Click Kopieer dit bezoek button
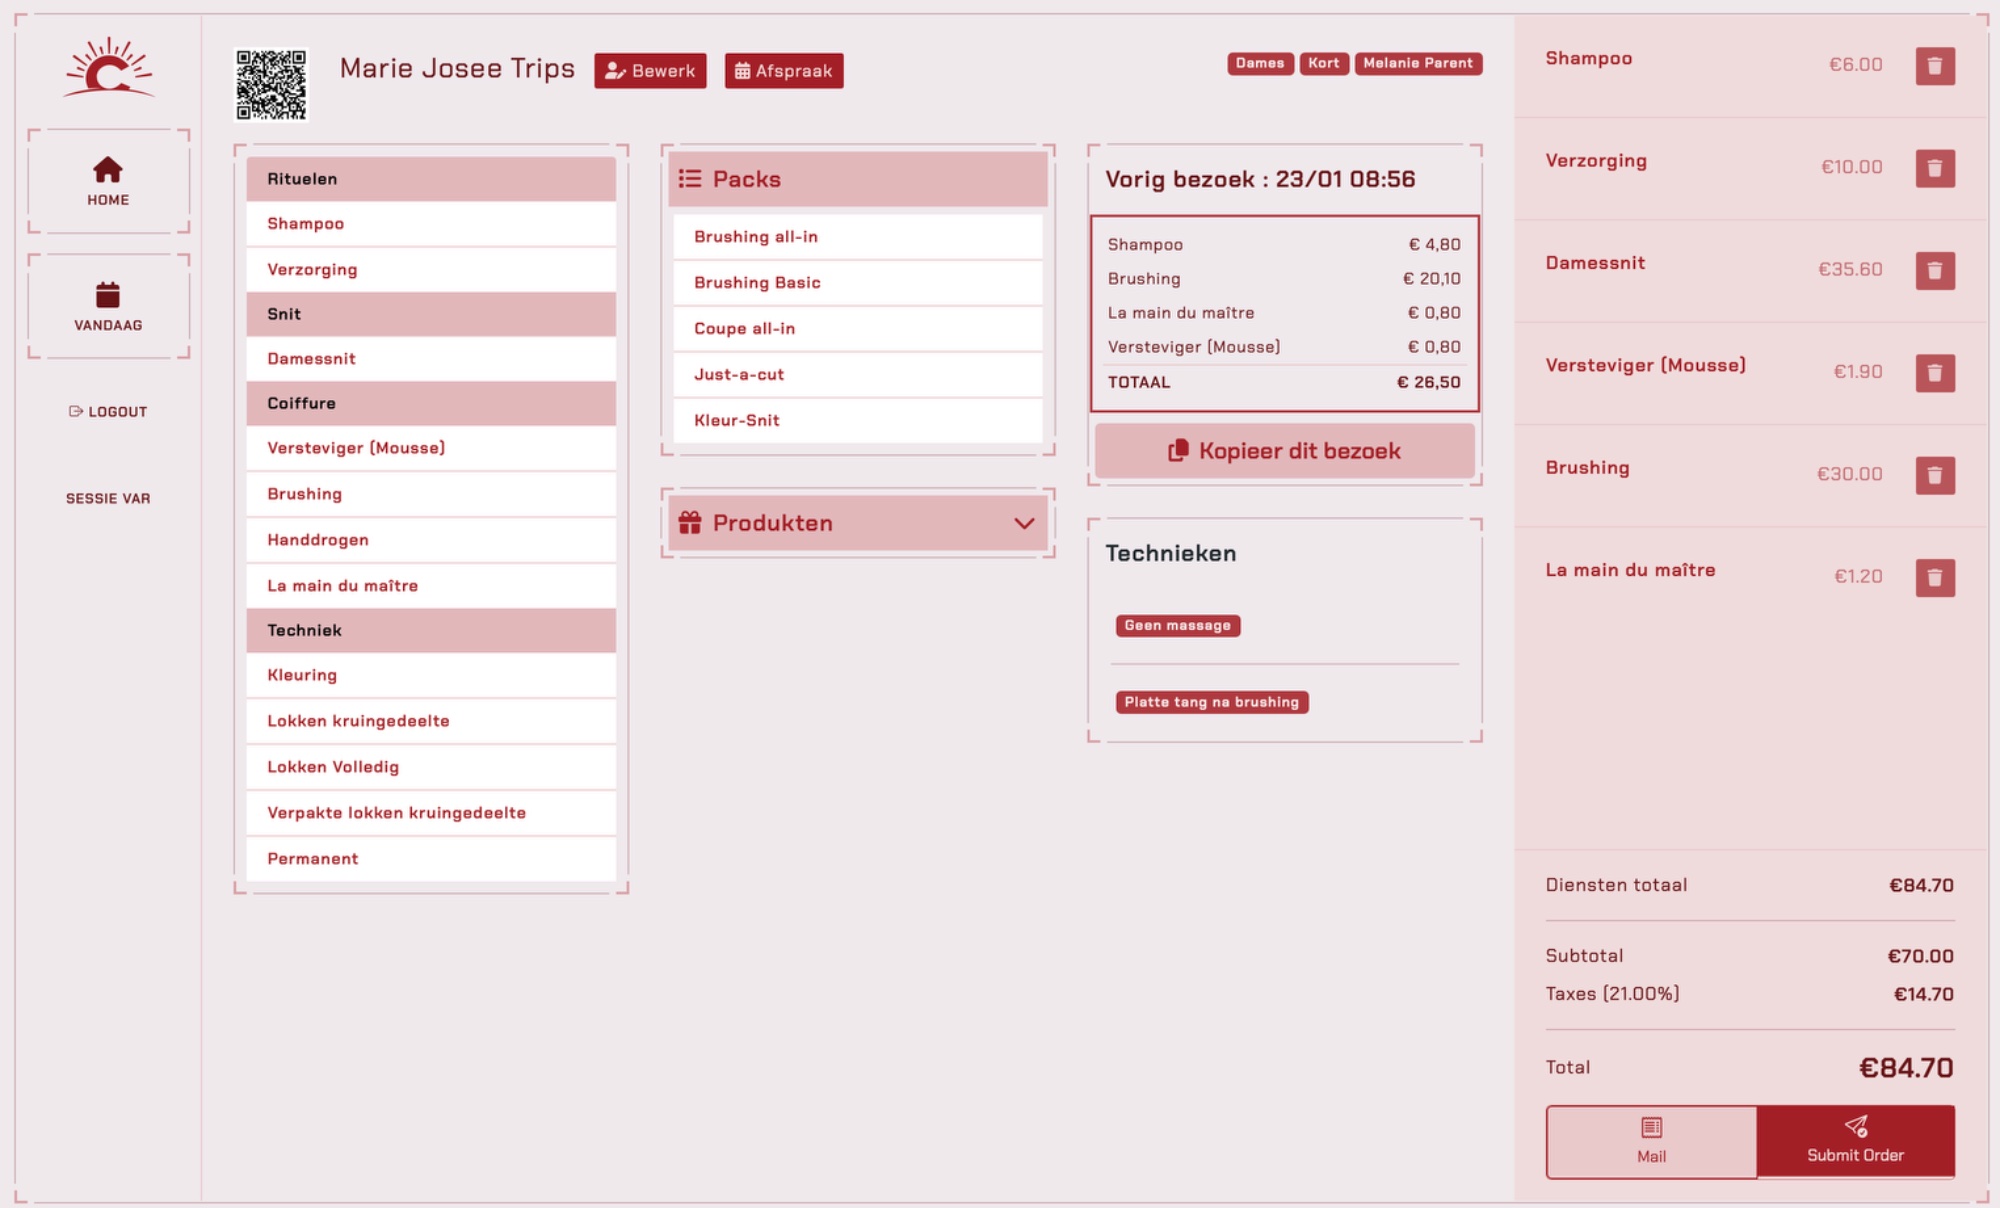 click(x=1284, y=451)
